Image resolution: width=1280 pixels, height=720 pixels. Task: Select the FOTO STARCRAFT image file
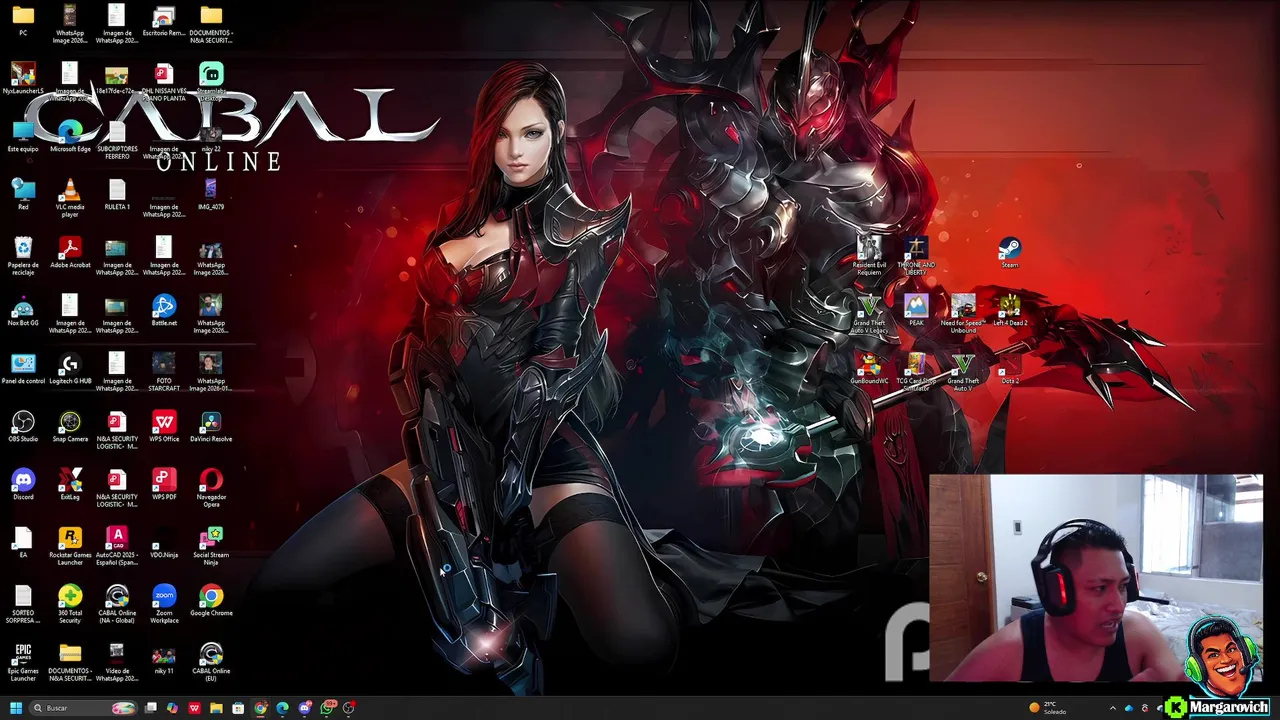164,372
